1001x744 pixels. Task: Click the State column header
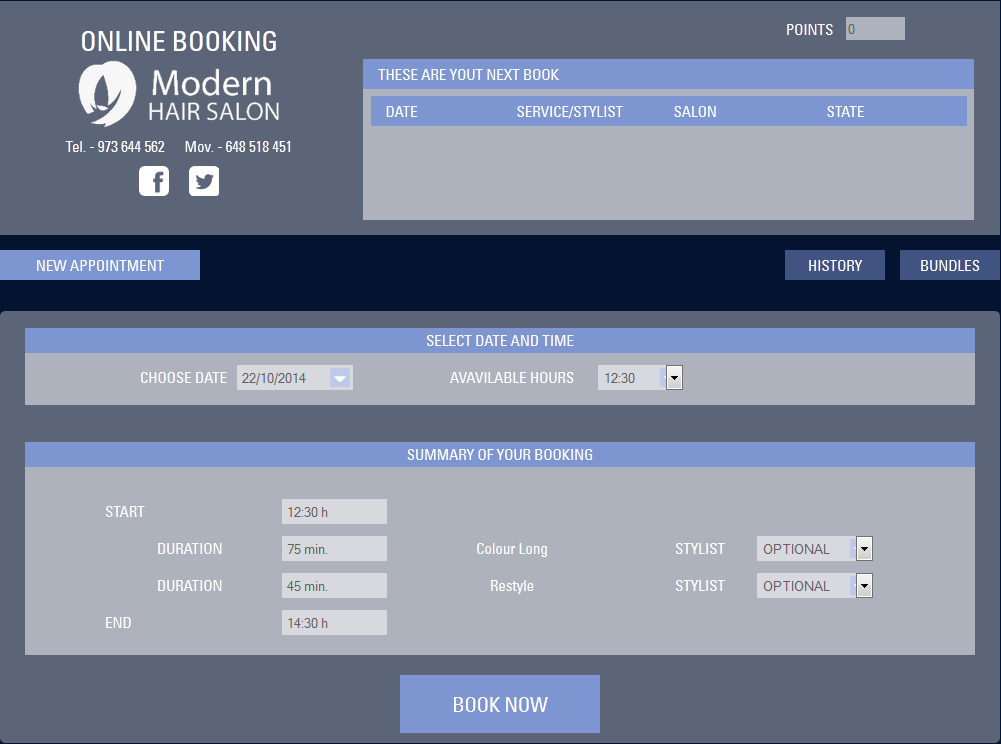[845, 111]
